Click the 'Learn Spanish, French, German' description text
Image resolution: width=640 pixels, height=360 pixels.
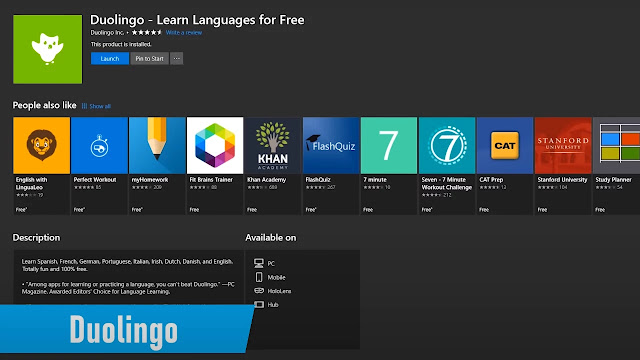127,265
